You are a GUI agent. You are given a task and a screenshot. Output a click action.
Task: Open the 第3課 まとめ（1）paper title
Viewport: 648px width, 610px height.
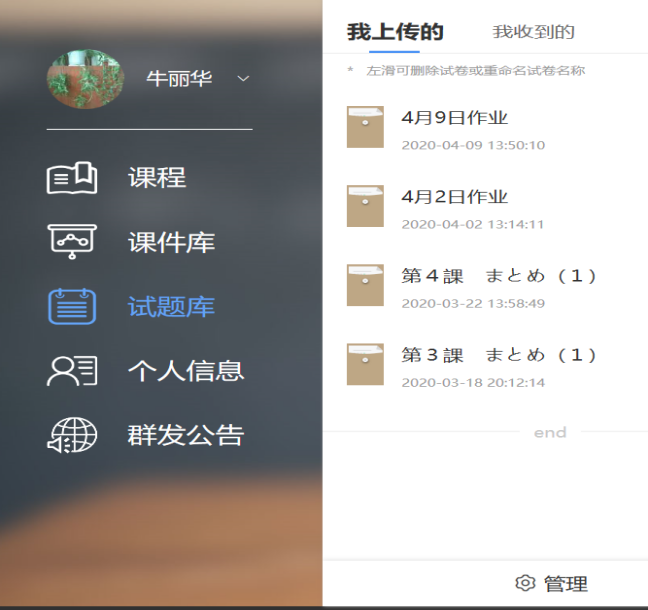[499, 355]
